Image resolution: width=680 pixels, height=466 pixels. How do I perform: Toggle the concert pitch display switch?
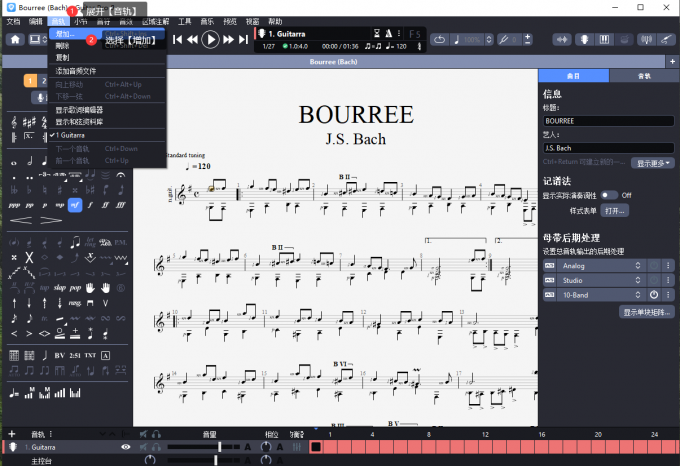[608, 195]
